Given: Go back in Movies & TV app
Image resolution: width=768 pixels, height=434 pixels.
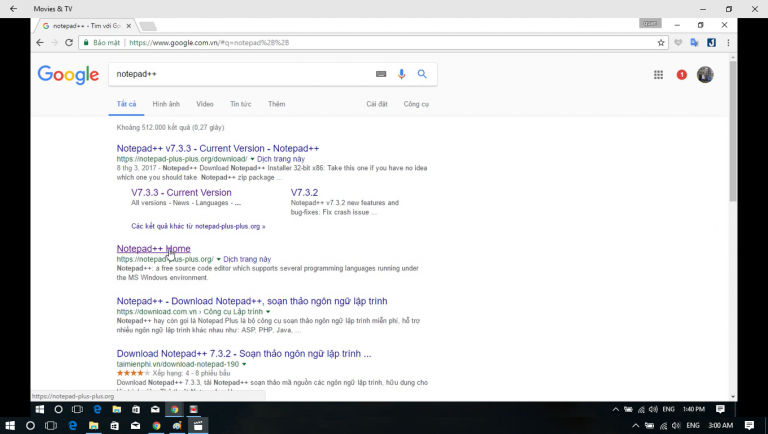Looking at the screenshot, I should pos(13,9).
